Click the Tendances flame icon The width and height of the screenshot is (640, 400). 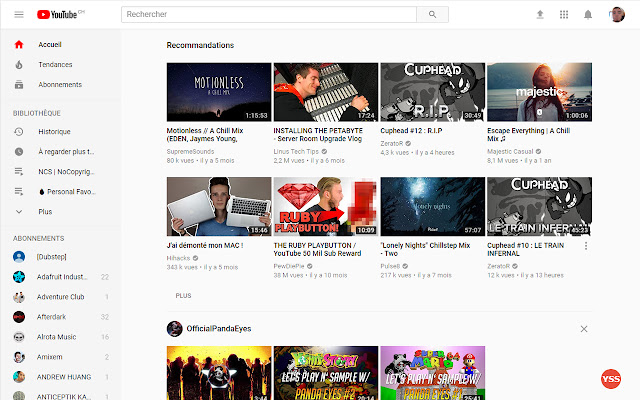[x=19, y=64]
